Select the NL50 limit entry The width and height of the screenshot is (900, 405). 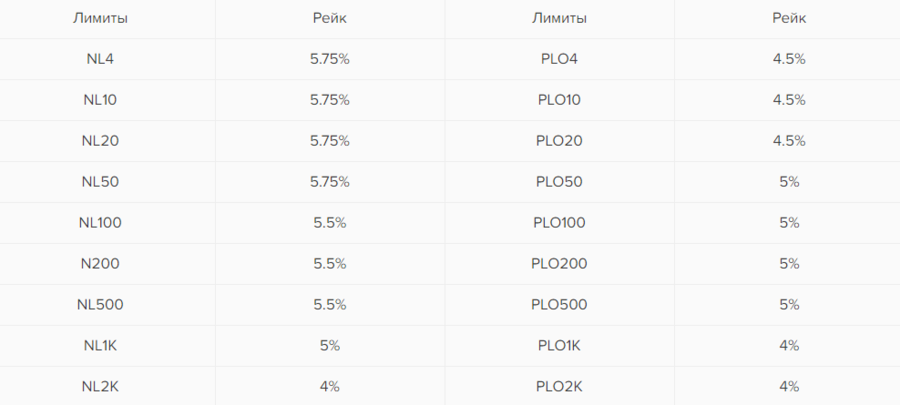coord(100,182)
